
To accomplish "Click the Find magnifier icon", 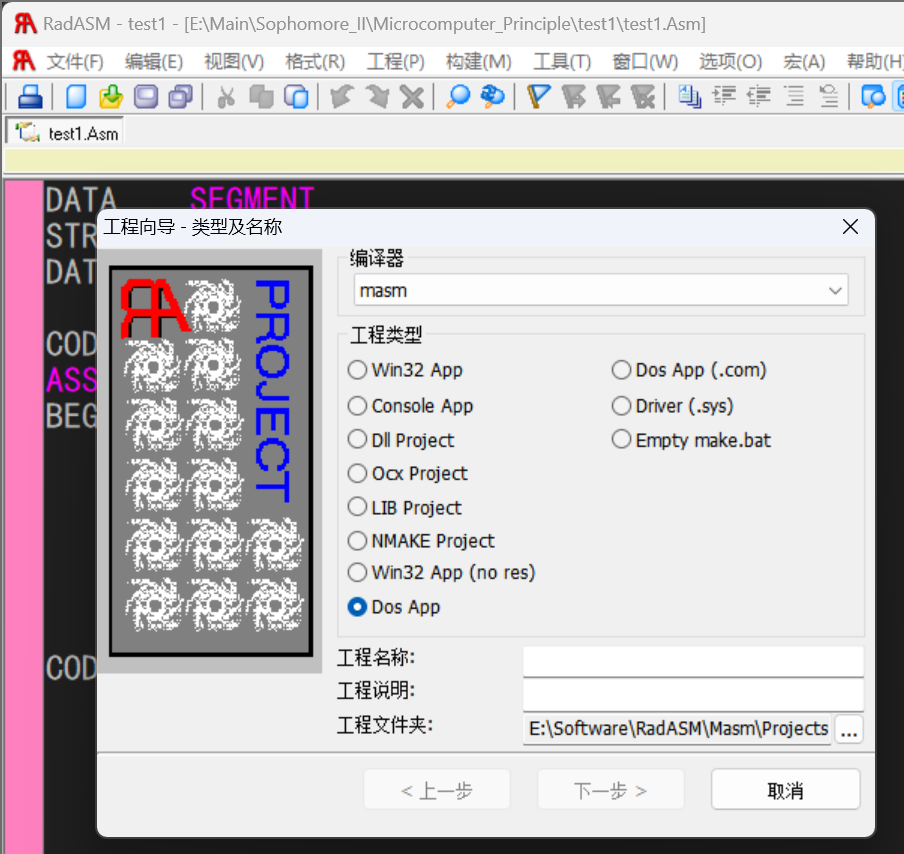I will point(458,97).
